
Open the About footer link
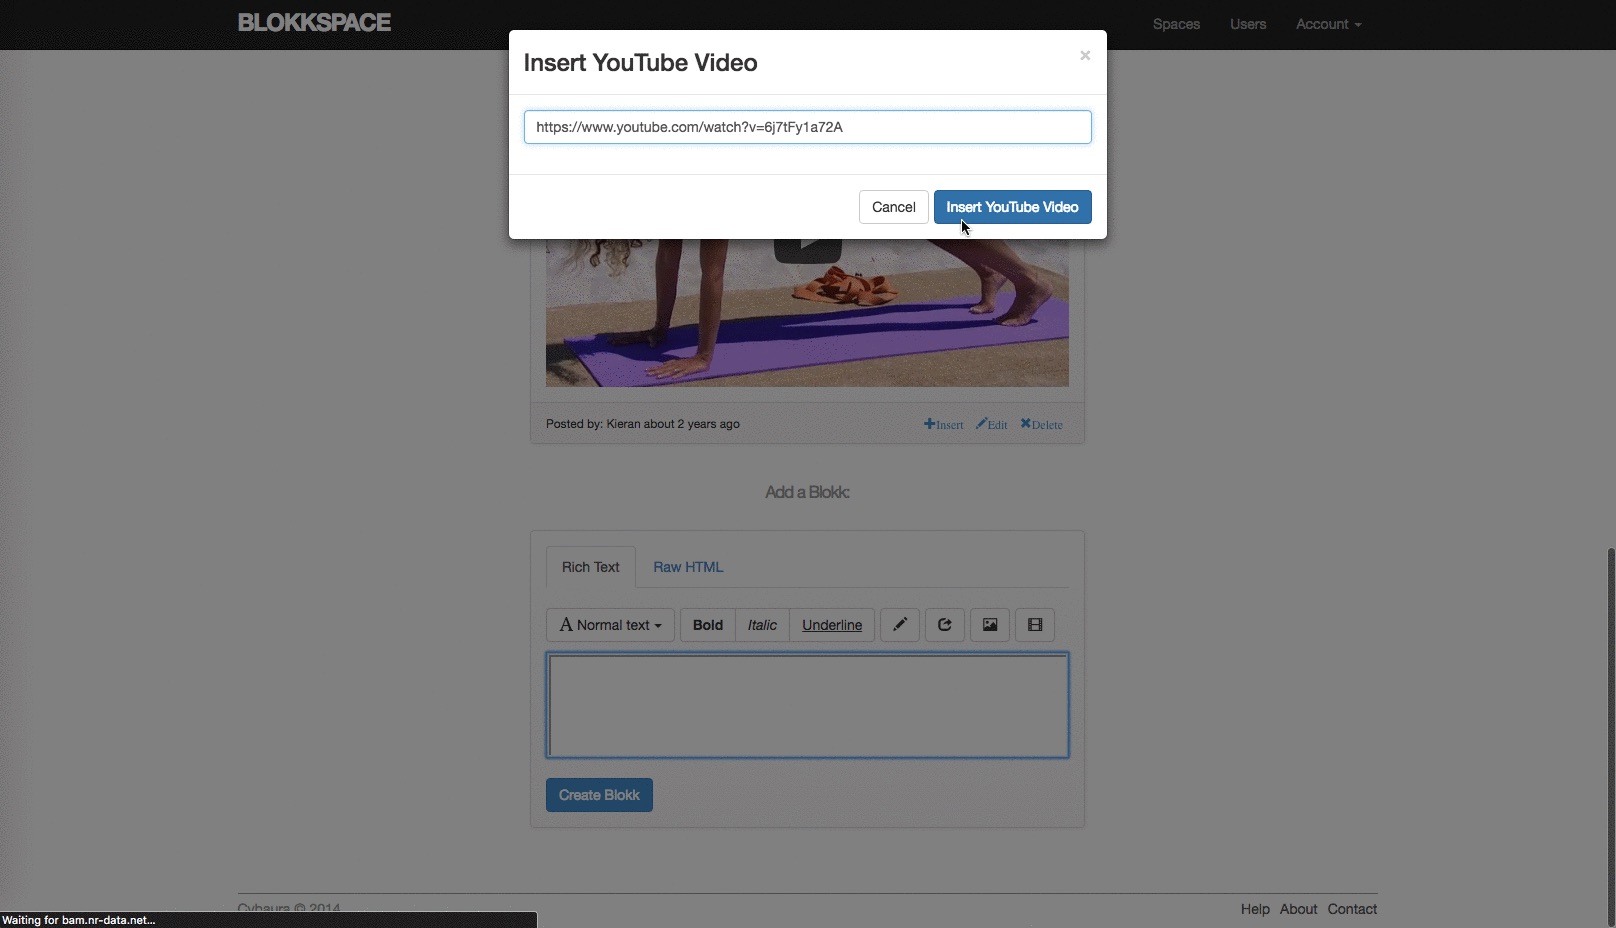coord(1298,909)
